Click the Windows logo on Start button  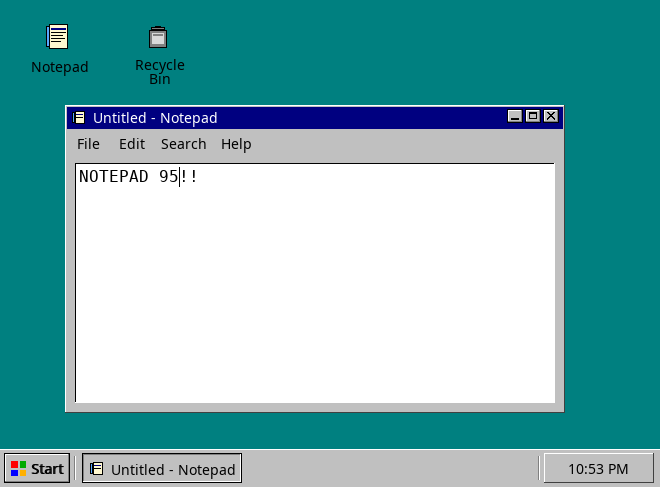click(x=19, y=468)
